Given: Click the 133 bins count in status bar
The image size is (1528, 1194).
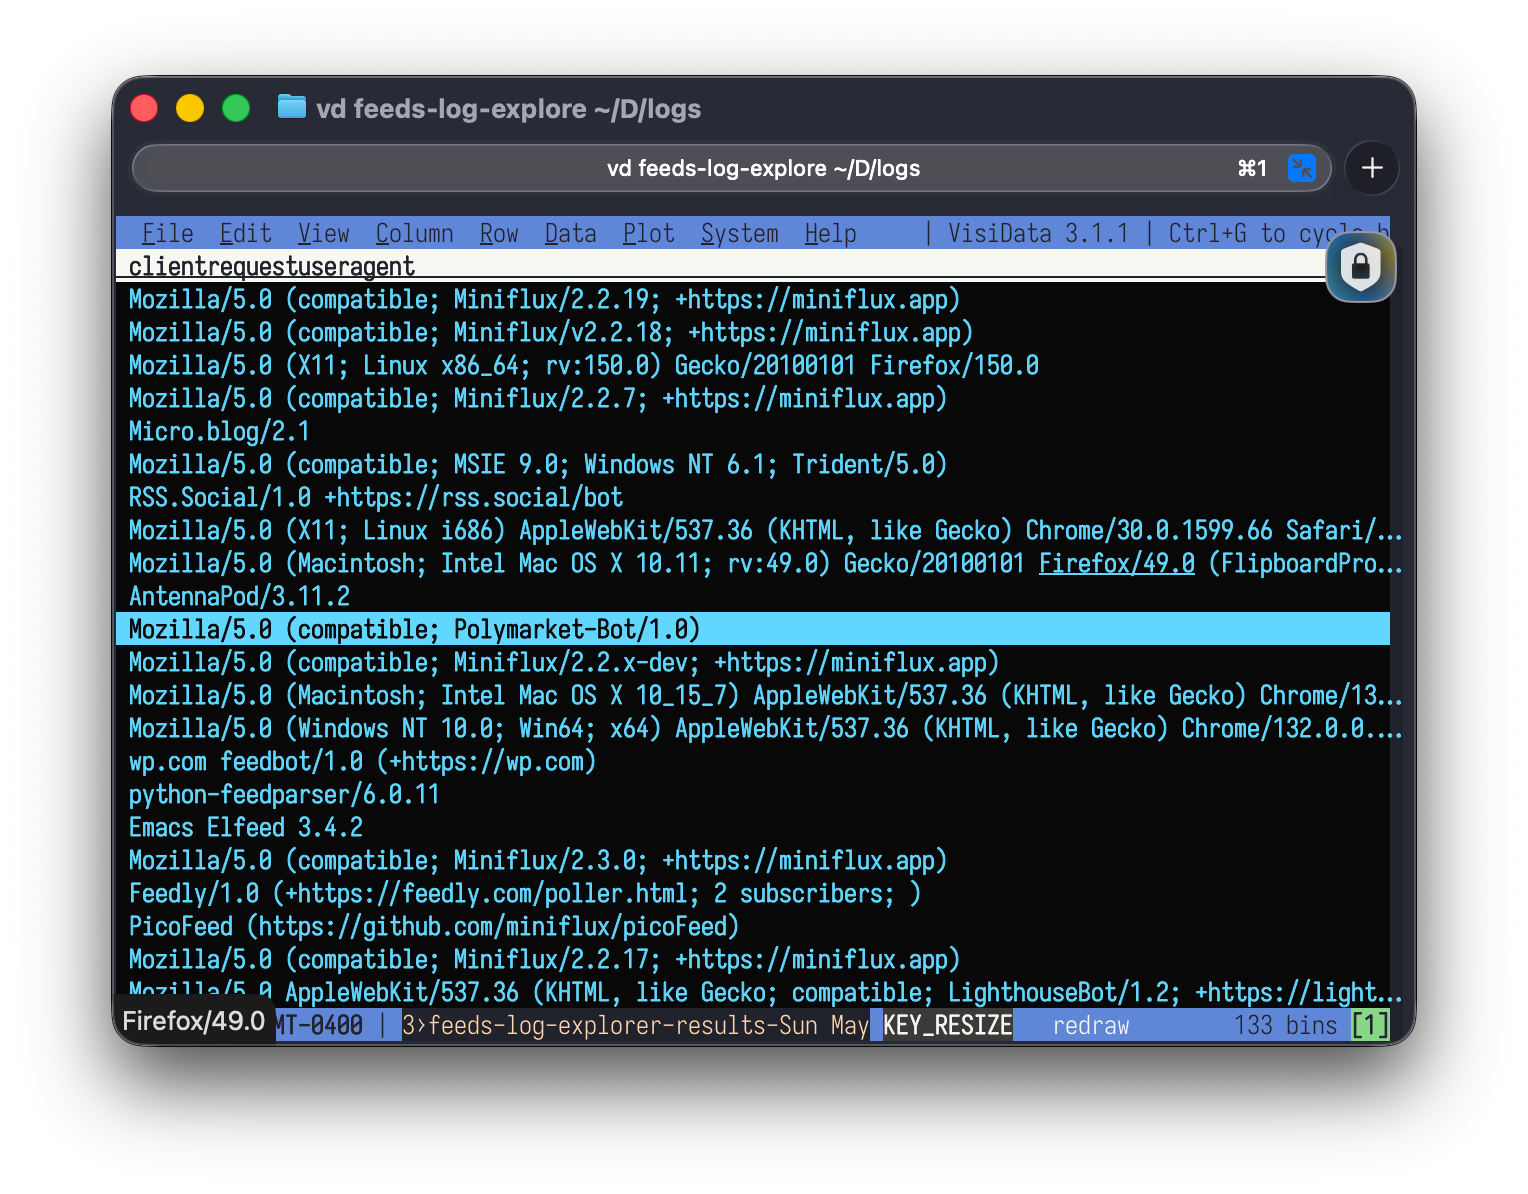Looking at the screenshot, I should pos(1285,1025).
